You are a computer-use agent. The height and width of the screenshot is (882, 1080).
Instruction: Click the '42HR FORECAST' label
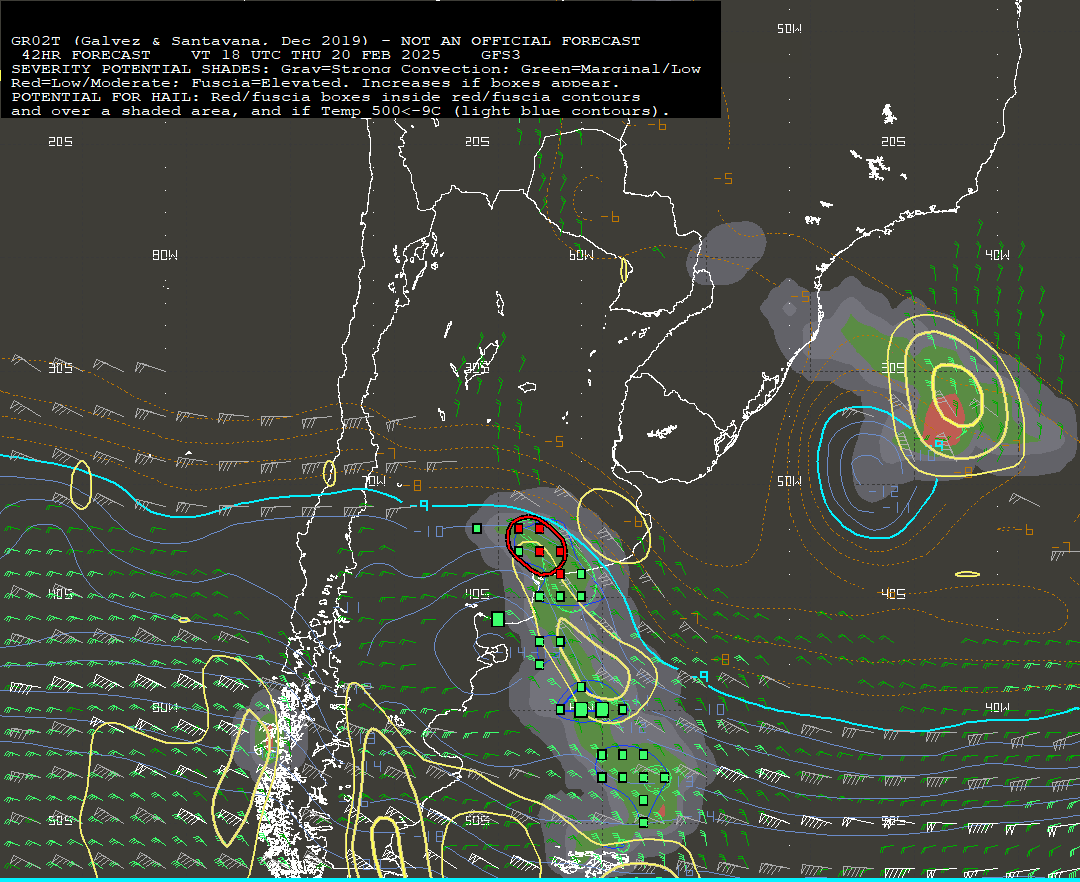point(86,55)
